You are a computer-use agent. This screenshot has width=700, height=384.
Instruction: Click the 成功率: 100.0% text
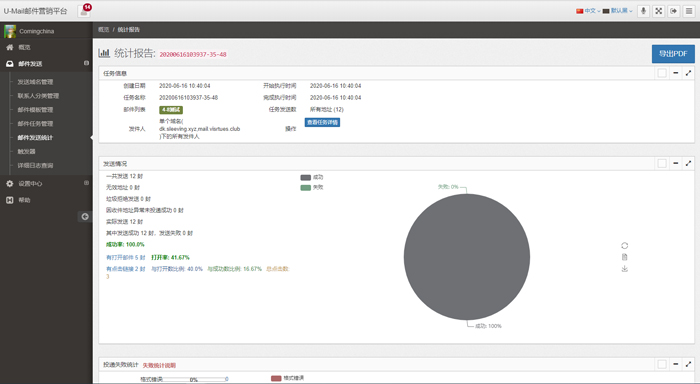125,245
